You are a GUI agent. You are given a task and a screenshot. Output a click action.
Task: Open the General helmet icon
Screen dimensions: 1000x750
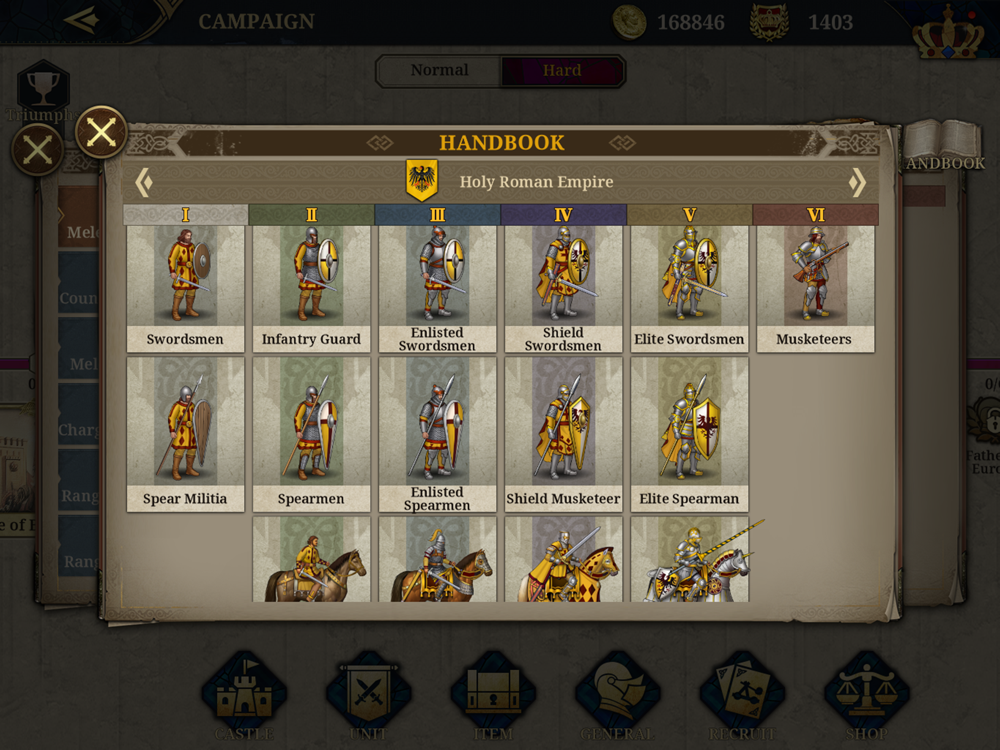[617, 695]
